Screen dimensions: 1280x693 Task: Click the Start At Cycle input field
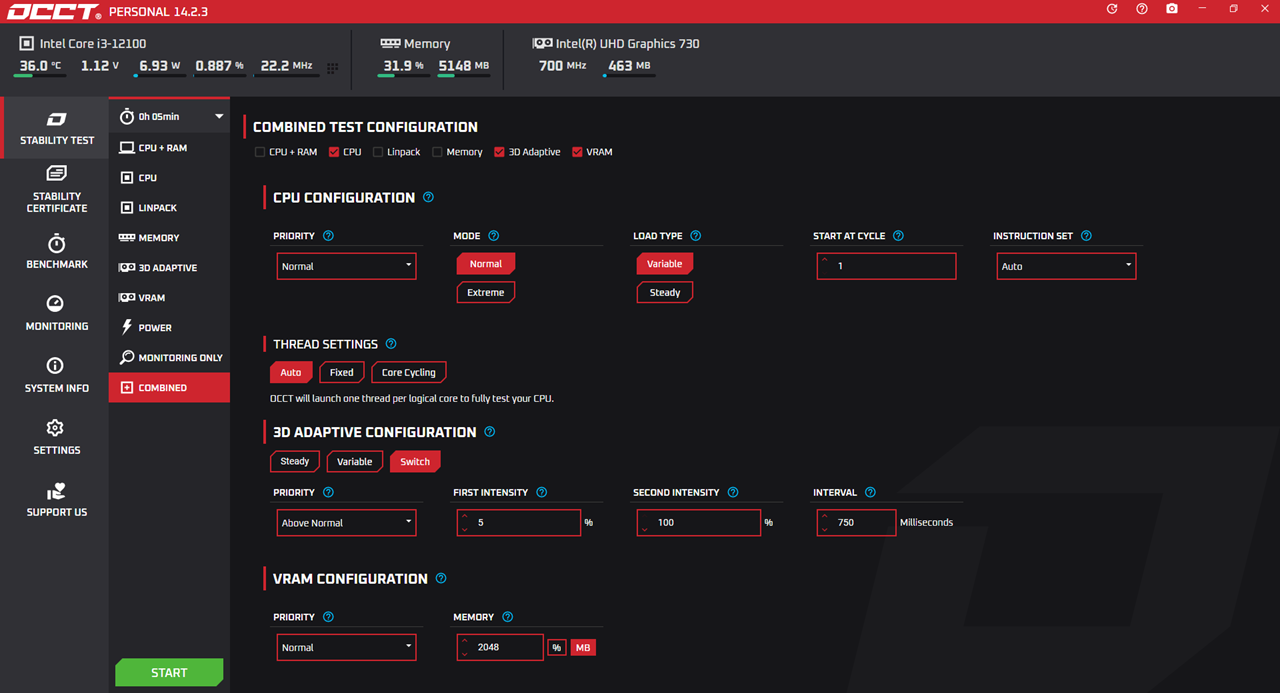tap(886, 266)
